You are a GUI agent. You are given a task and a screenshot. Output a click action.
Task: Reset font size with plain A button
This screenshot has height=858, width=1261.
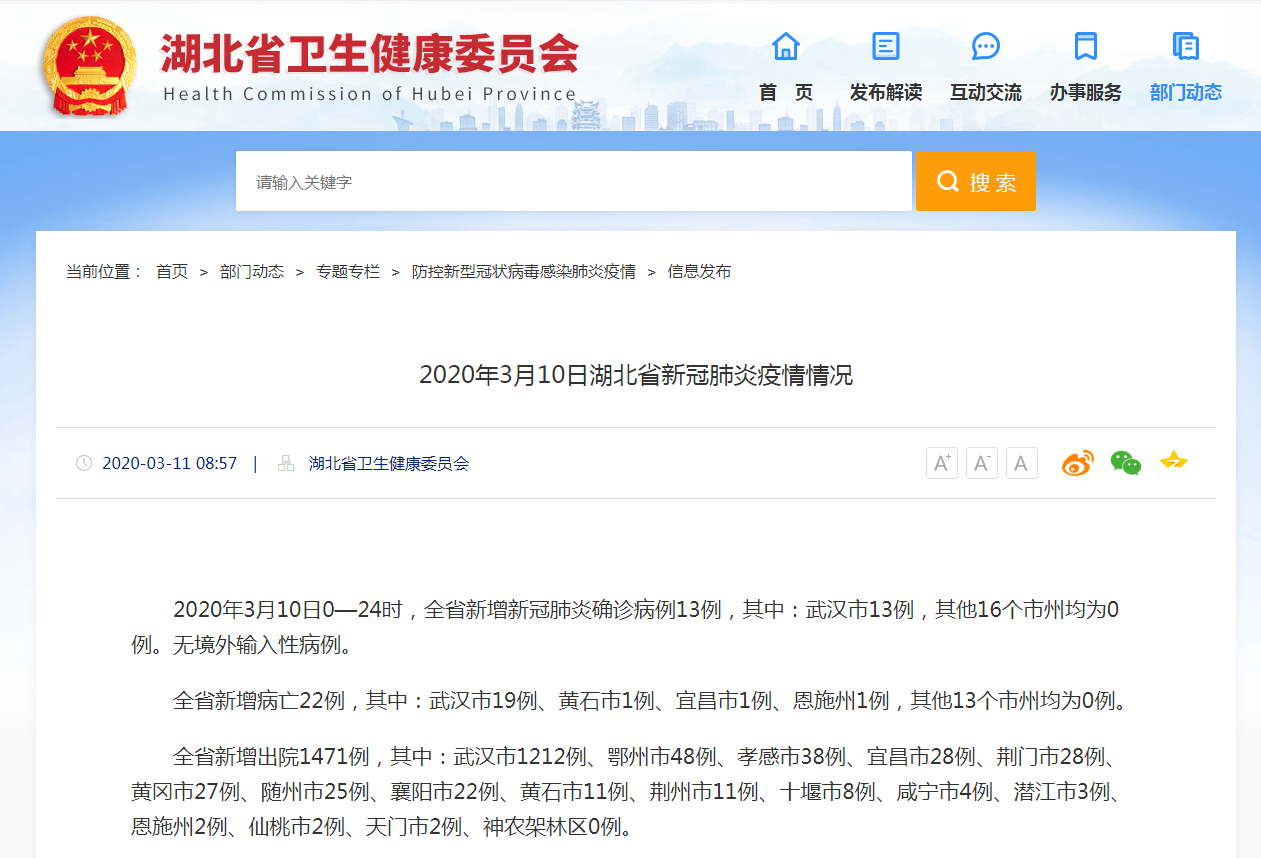(x=1021, y=463)
